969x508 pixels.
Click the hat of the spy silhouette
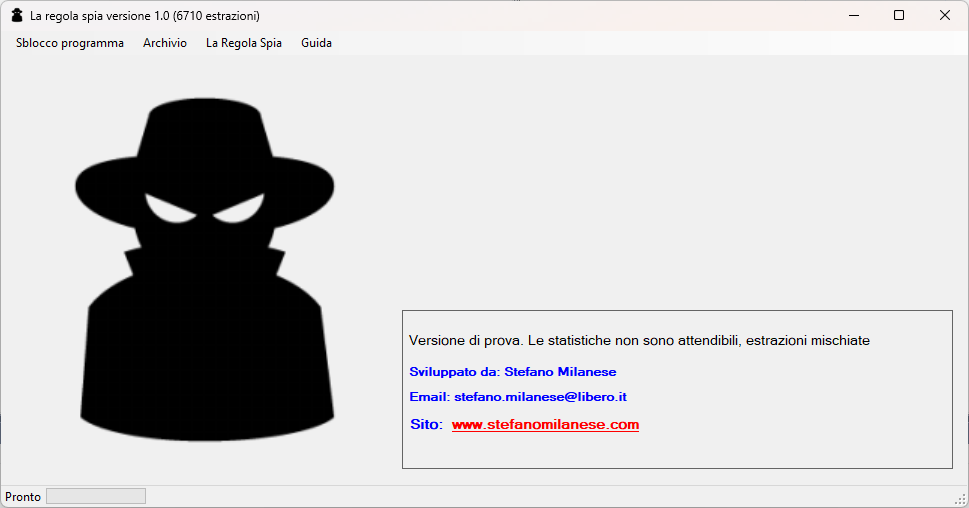(205, 162)
